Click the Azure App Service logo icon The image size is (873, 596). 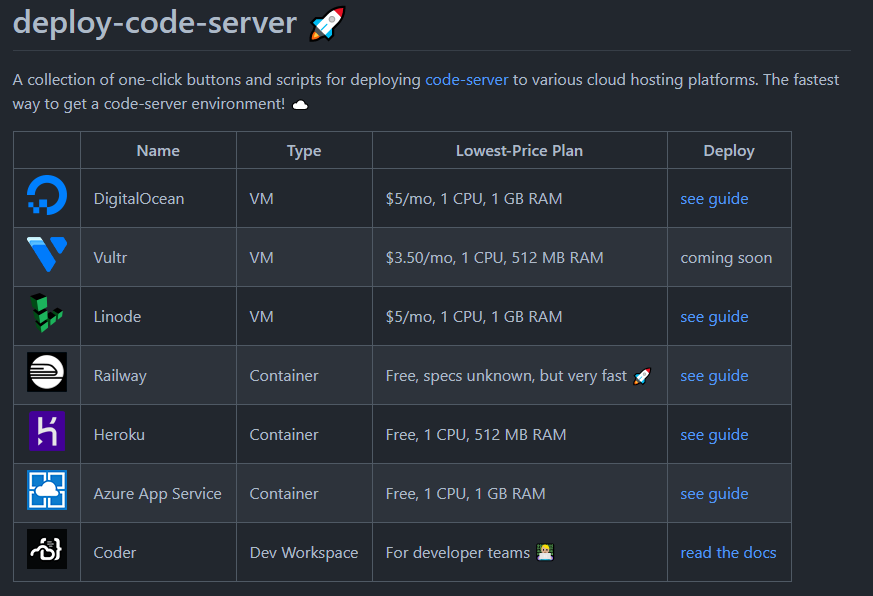coord(47,490)
